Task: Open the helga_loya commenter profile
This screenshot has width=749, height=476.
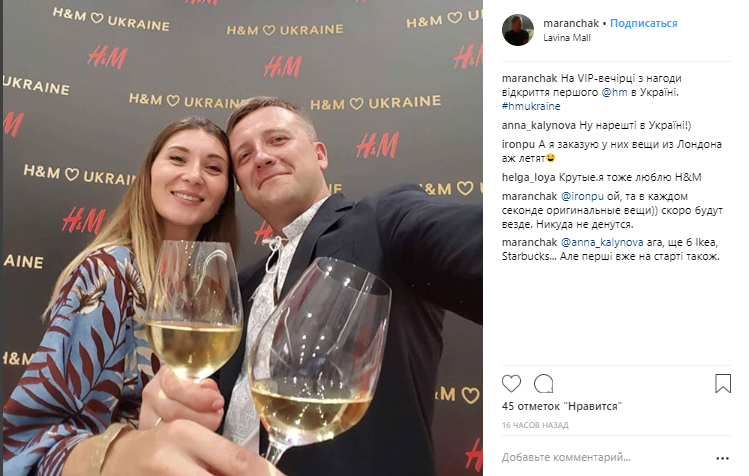Action: point(528,177)
